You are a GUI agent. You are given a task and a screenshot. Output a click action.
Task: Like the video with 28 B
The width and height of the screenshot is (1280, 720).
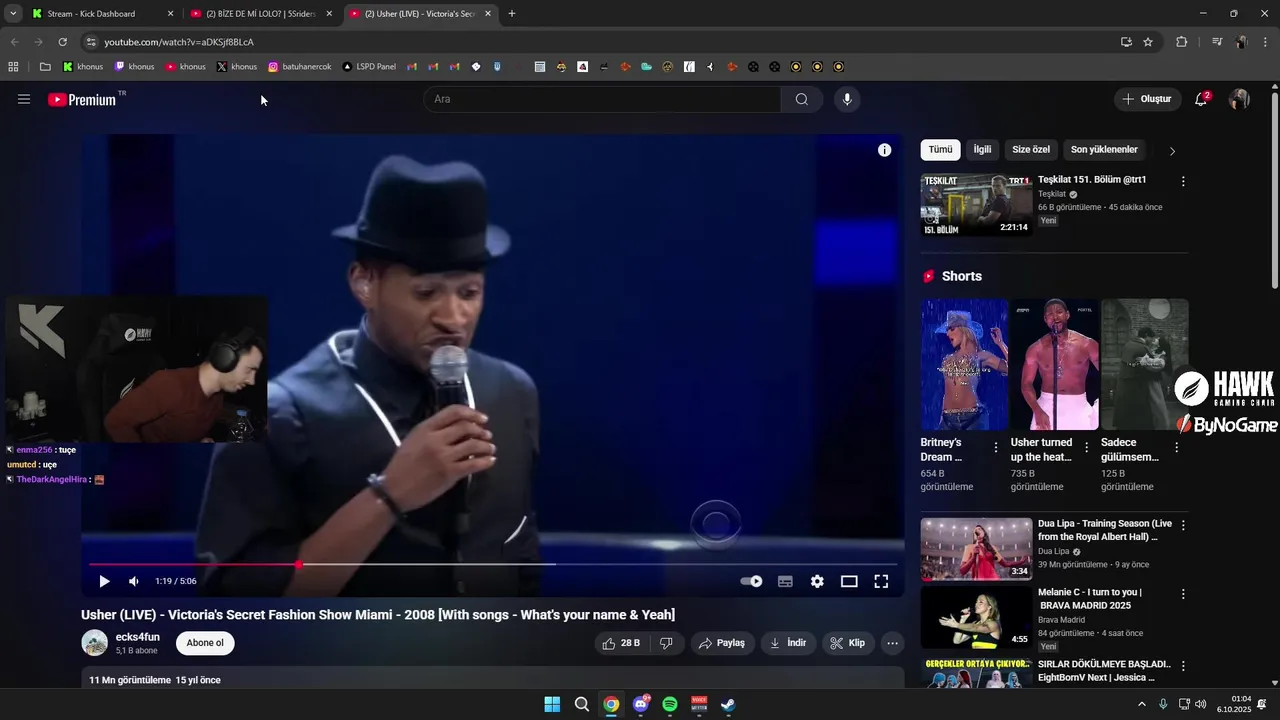tap(622, 643)
